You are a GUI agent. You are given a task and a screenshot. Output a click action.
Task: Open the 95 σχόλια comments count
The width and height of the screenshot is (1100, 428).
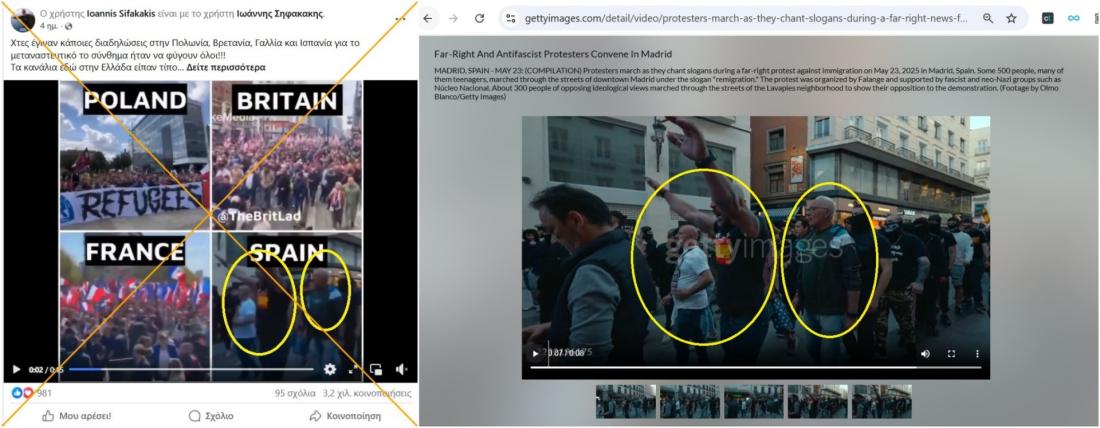pyautogui.click(x=295, y=394)
